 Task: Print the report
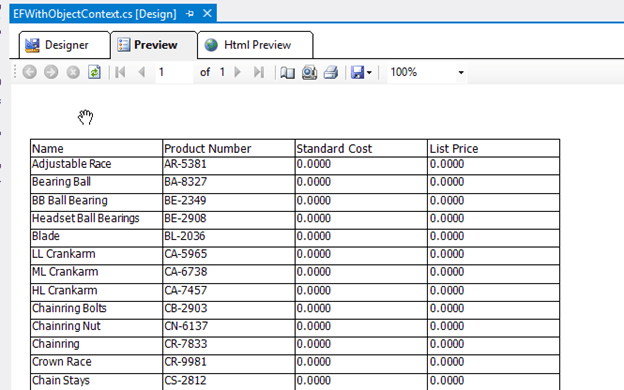click(x=331, y=72)
